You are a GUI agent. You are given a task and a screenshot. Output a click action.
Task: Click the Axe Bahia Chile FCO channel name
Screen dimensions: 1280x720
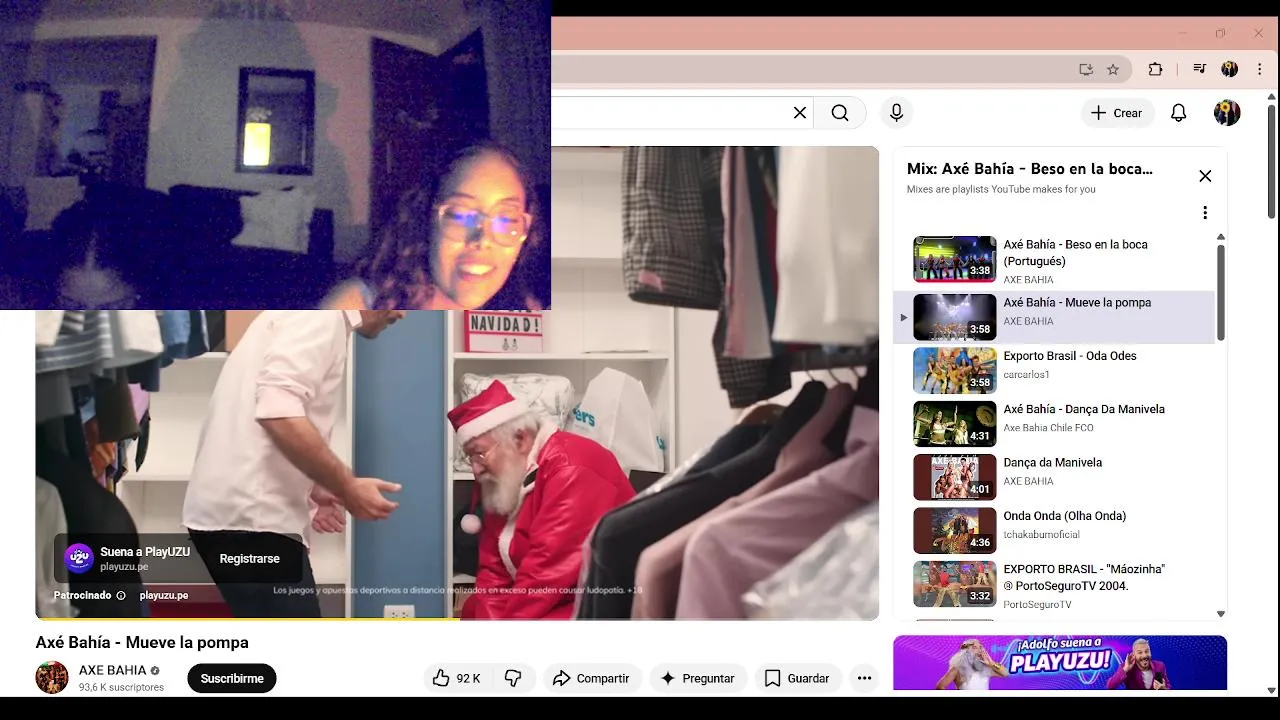(x=1048, y=428)
